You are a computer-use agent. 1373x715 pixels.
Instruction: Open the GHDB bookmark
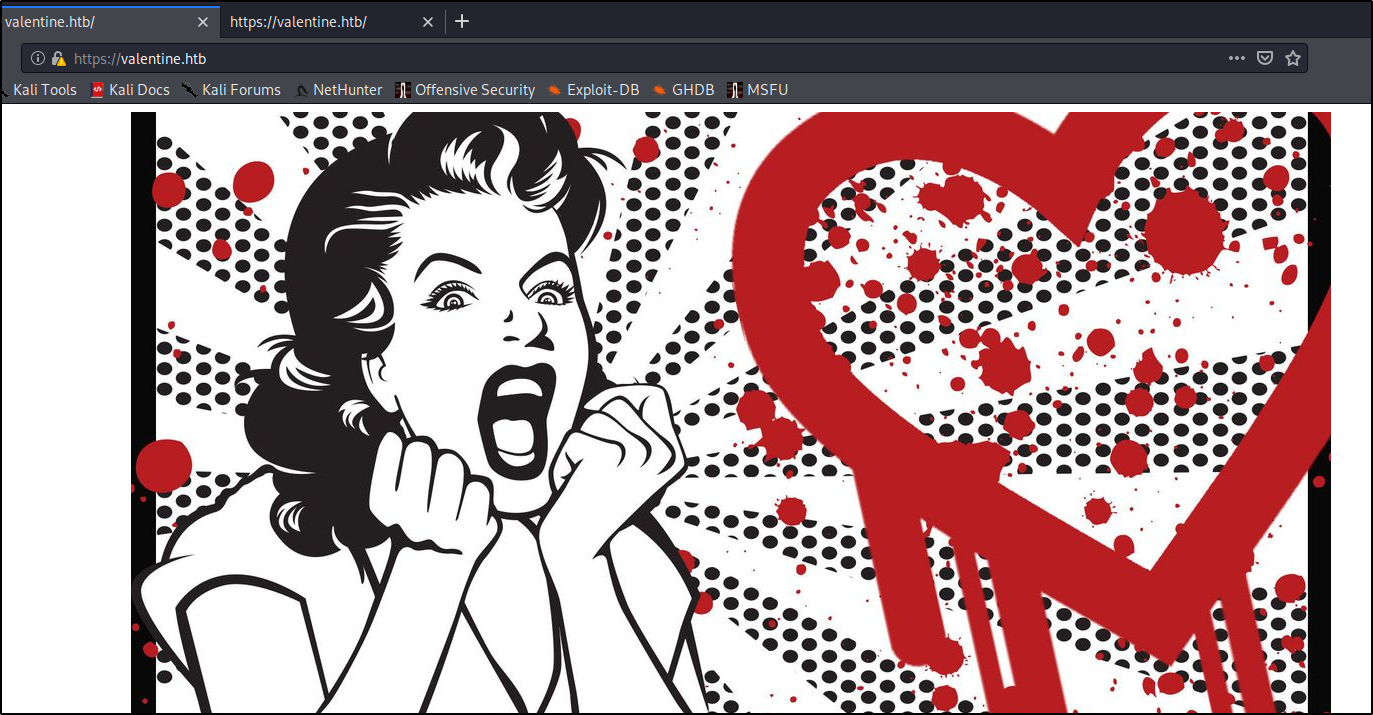pyautogui.click(x=683, y=90)
